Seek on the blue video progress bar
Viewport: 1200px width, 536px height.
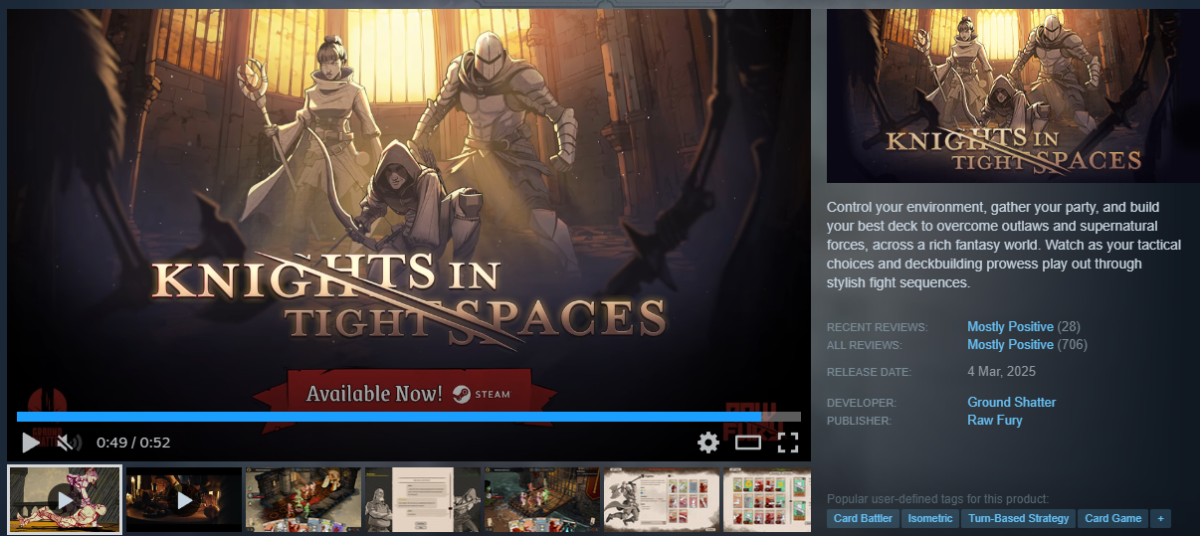[x=400, y=417]
